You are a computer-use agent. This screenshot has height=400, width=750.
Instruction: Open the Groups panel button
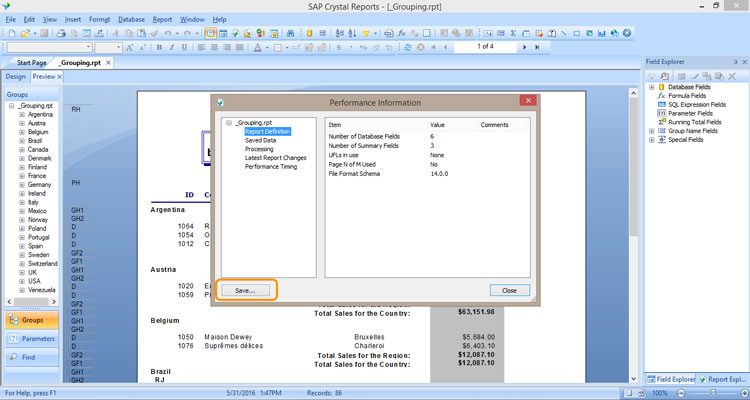pos(32,320)
